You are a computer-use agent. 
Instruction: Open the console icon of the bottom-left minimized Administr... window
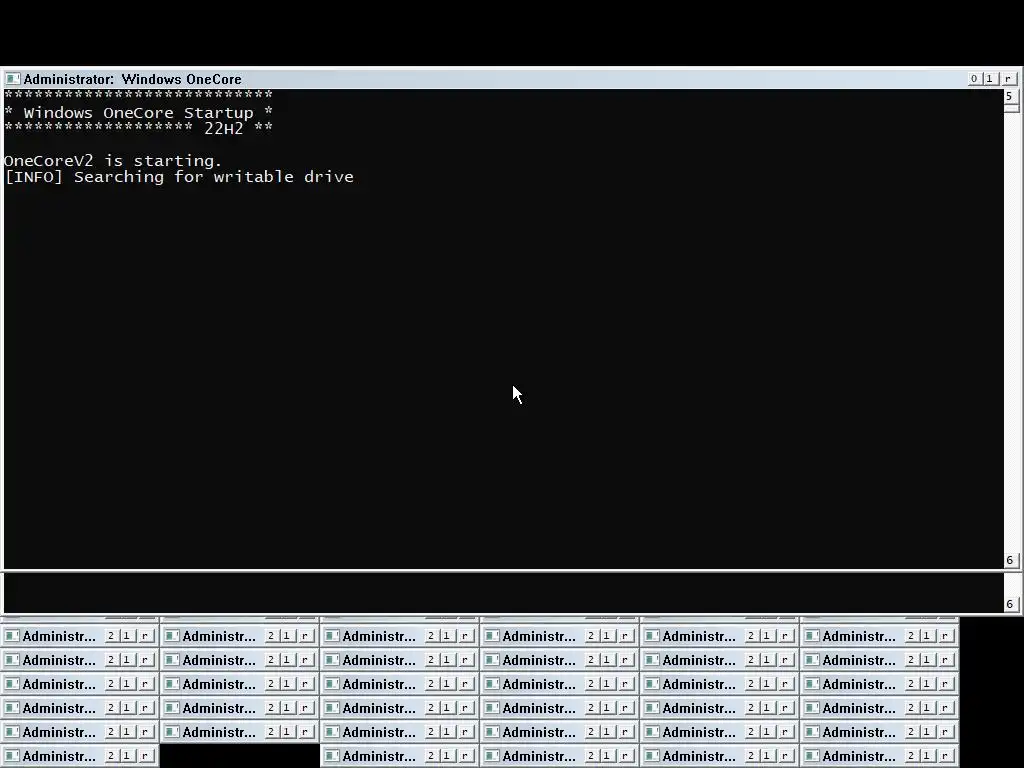click(x=12, y=756)
